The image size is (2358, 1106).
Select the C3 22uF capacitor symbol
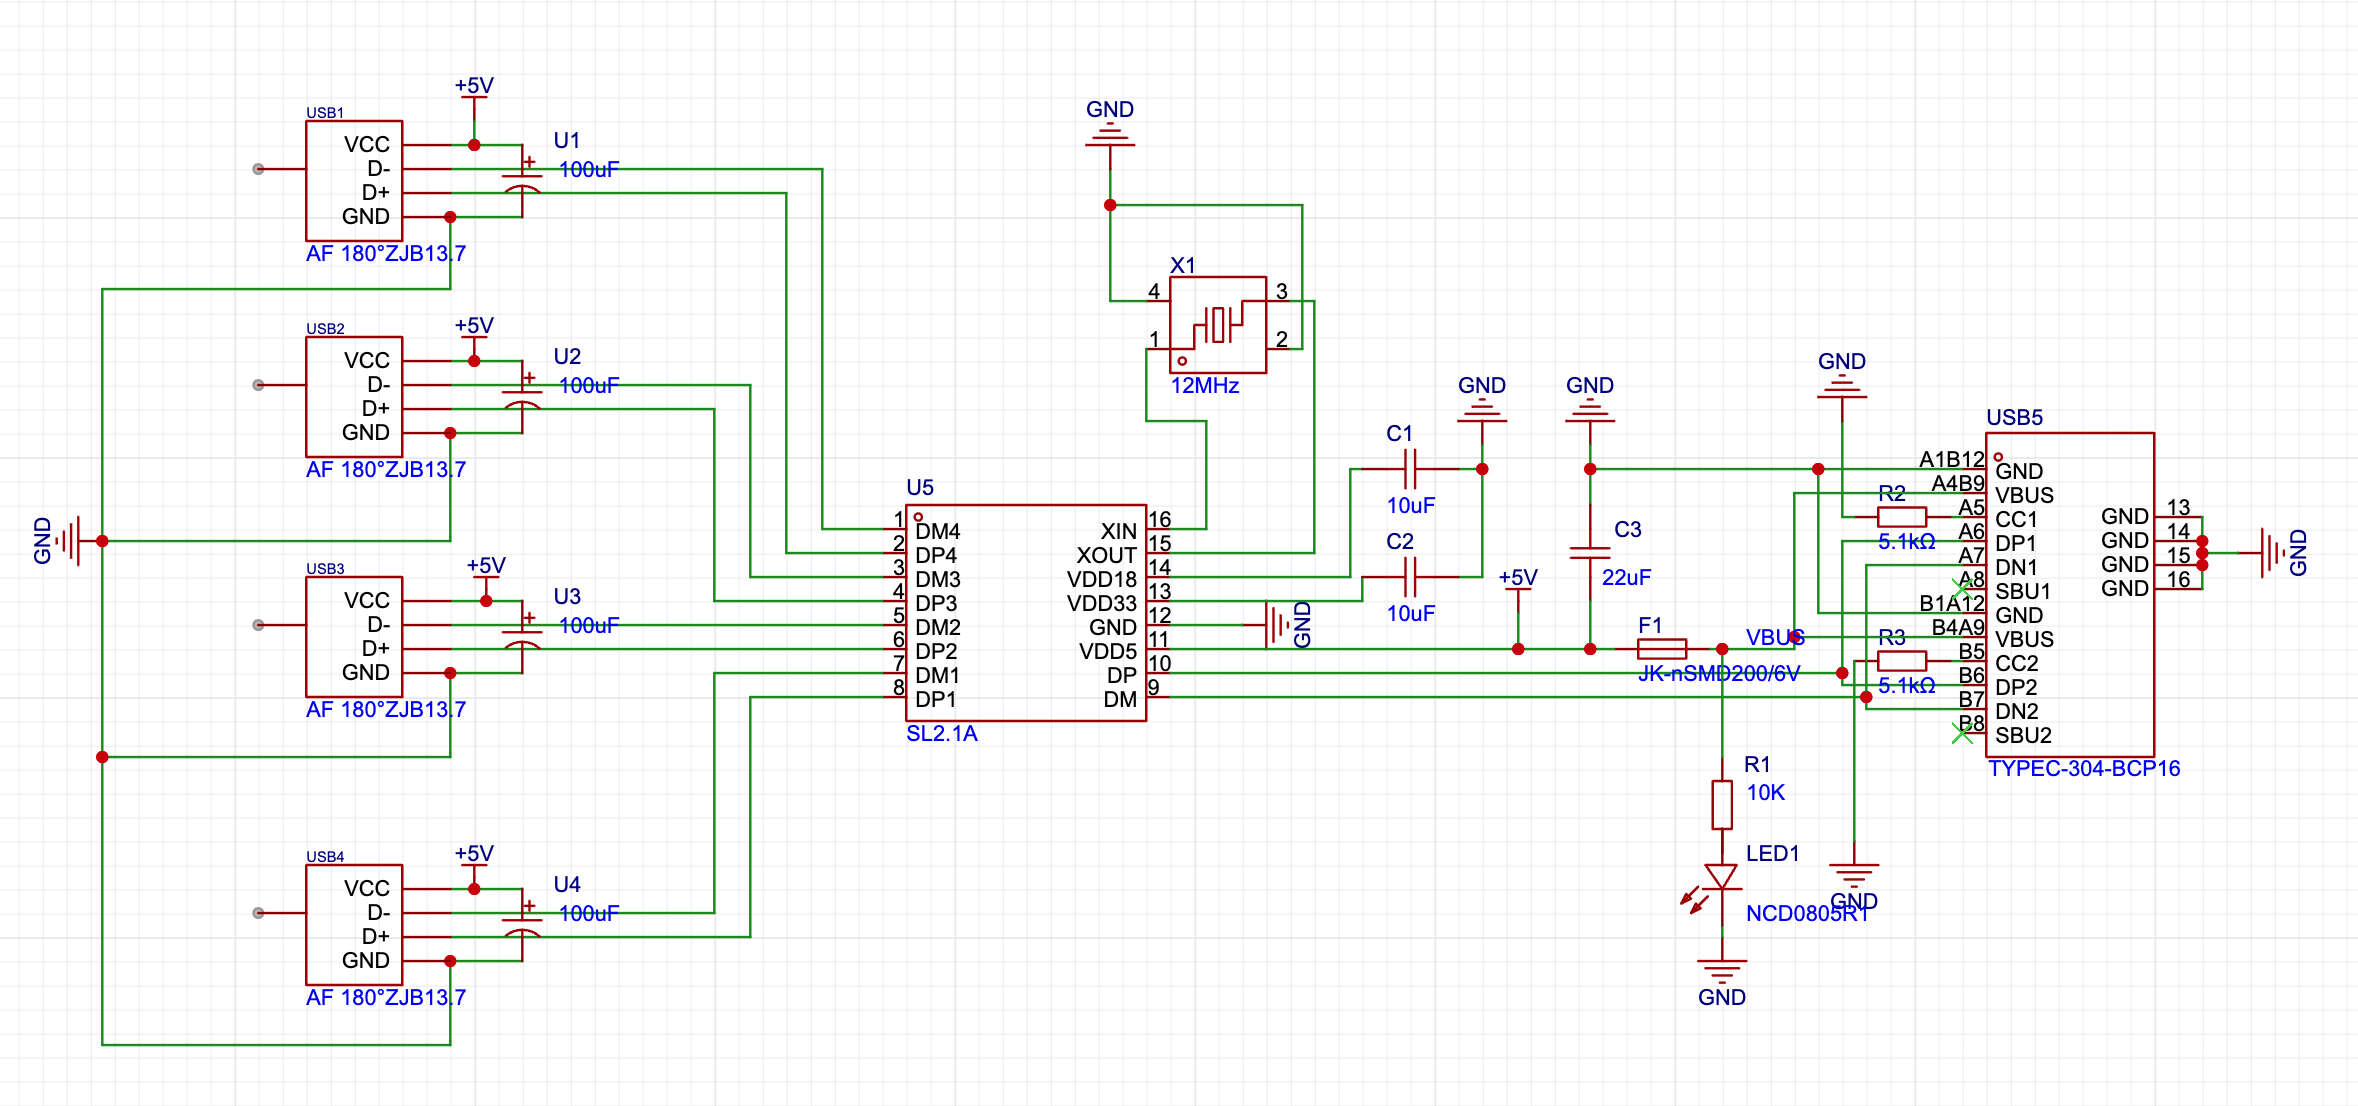(x=1590, y=553)
